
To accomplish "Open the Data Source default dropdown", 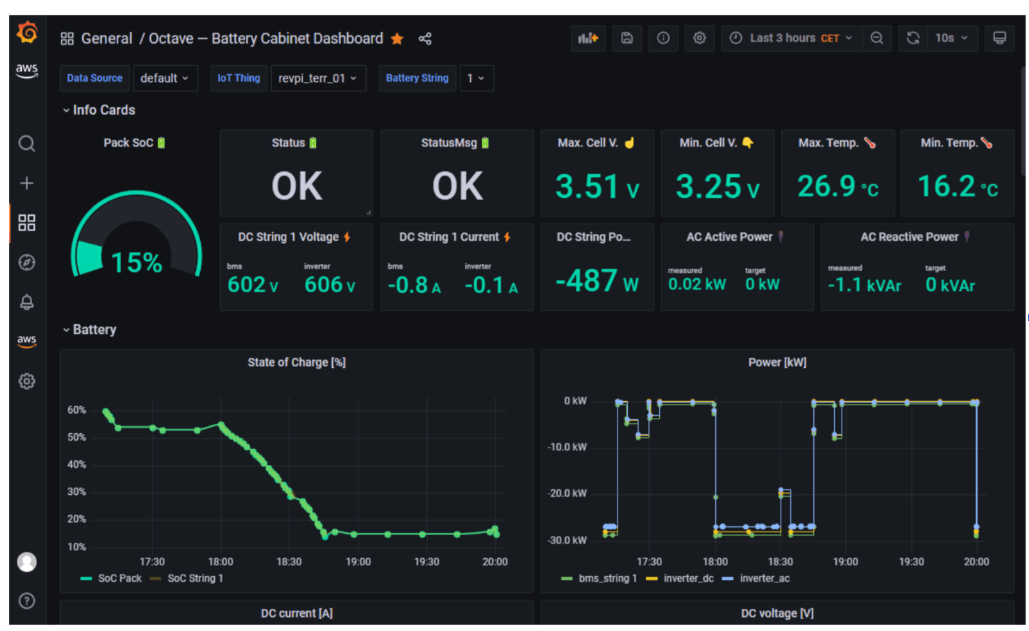I will coord(165,78).
